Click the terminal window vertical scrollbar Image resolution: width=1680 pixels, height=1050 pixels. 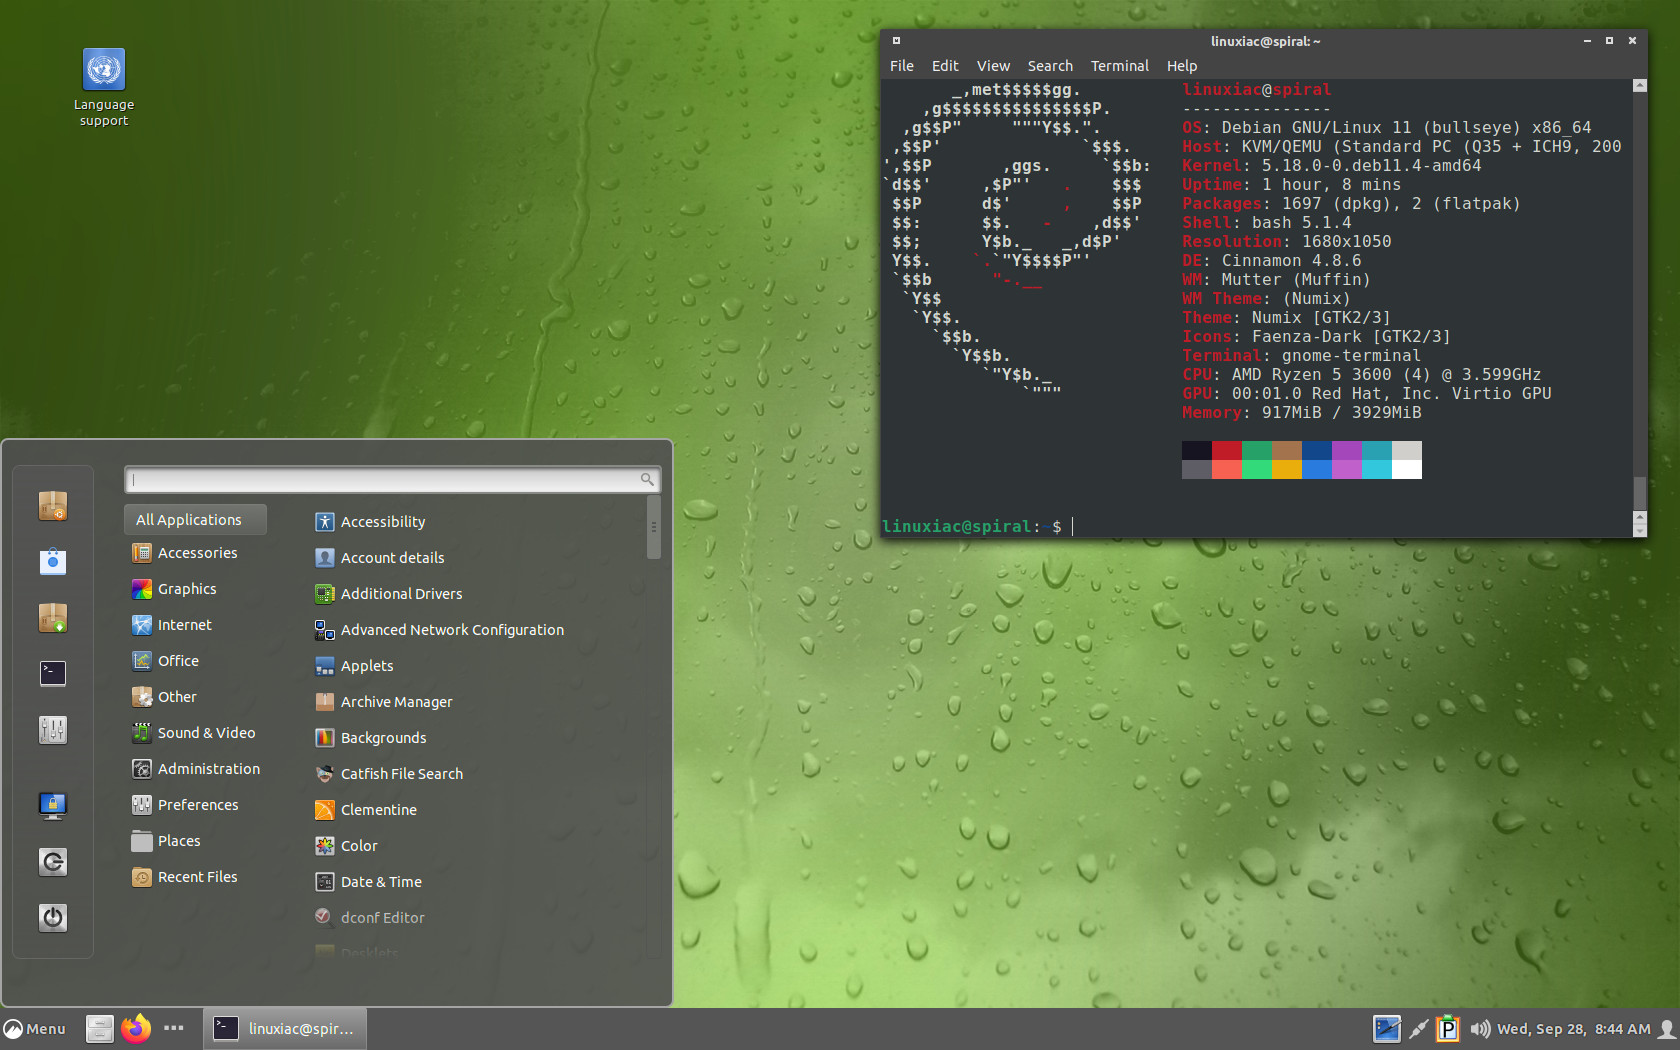1640,493
